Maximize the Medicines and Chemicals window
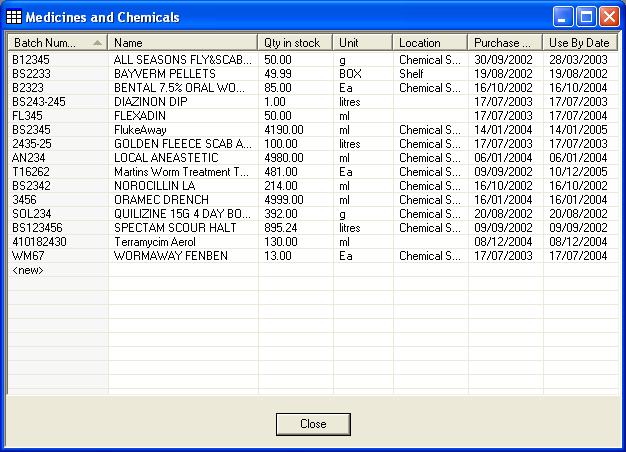 point(586,17)
